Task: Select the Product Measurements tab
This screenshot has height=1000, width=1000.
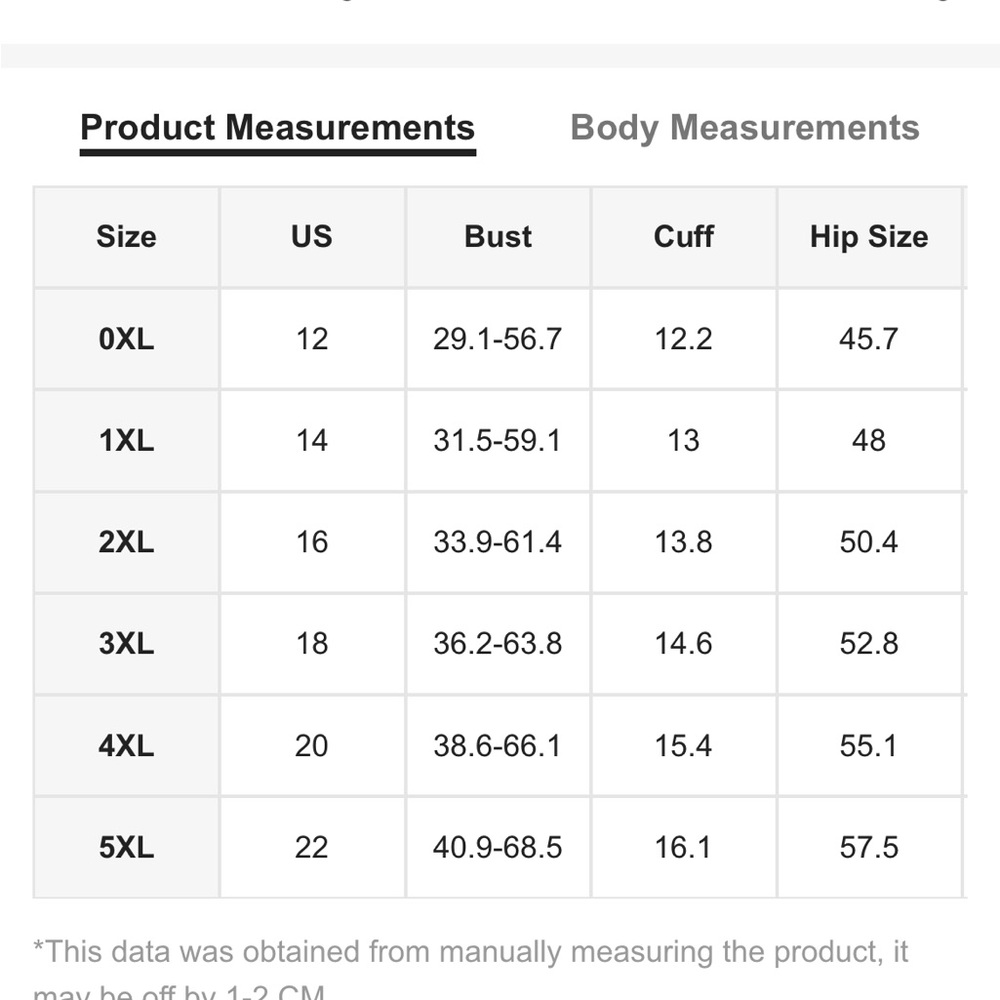Action: pos(277,128)
